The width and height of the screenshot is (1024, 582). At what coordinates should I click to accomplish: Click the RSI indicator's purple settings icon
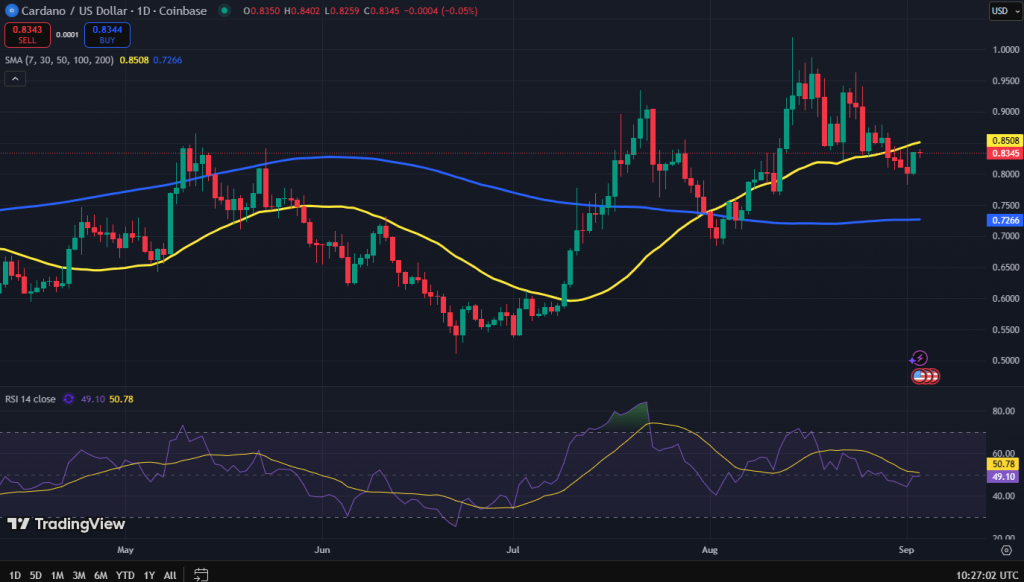tap(67, 399)
